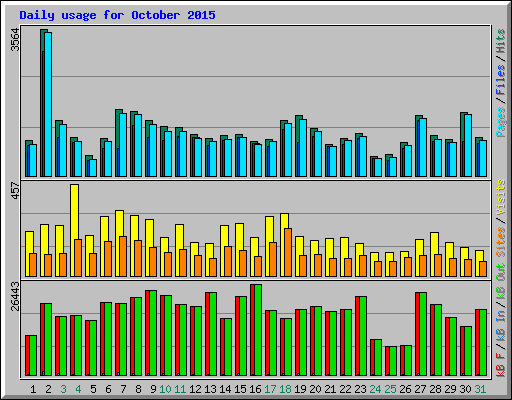Select day label 14 on the x-axis
This screenshot has height=400, width=512.
[225, 389]
